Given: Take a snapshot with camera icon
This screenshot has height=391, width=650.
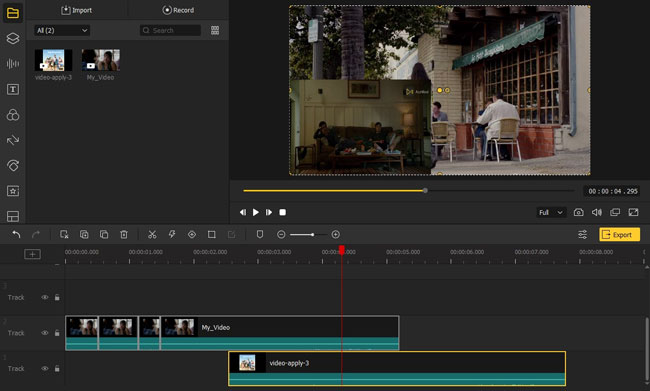Looking at the screenshot, I should tap(578, 212).
